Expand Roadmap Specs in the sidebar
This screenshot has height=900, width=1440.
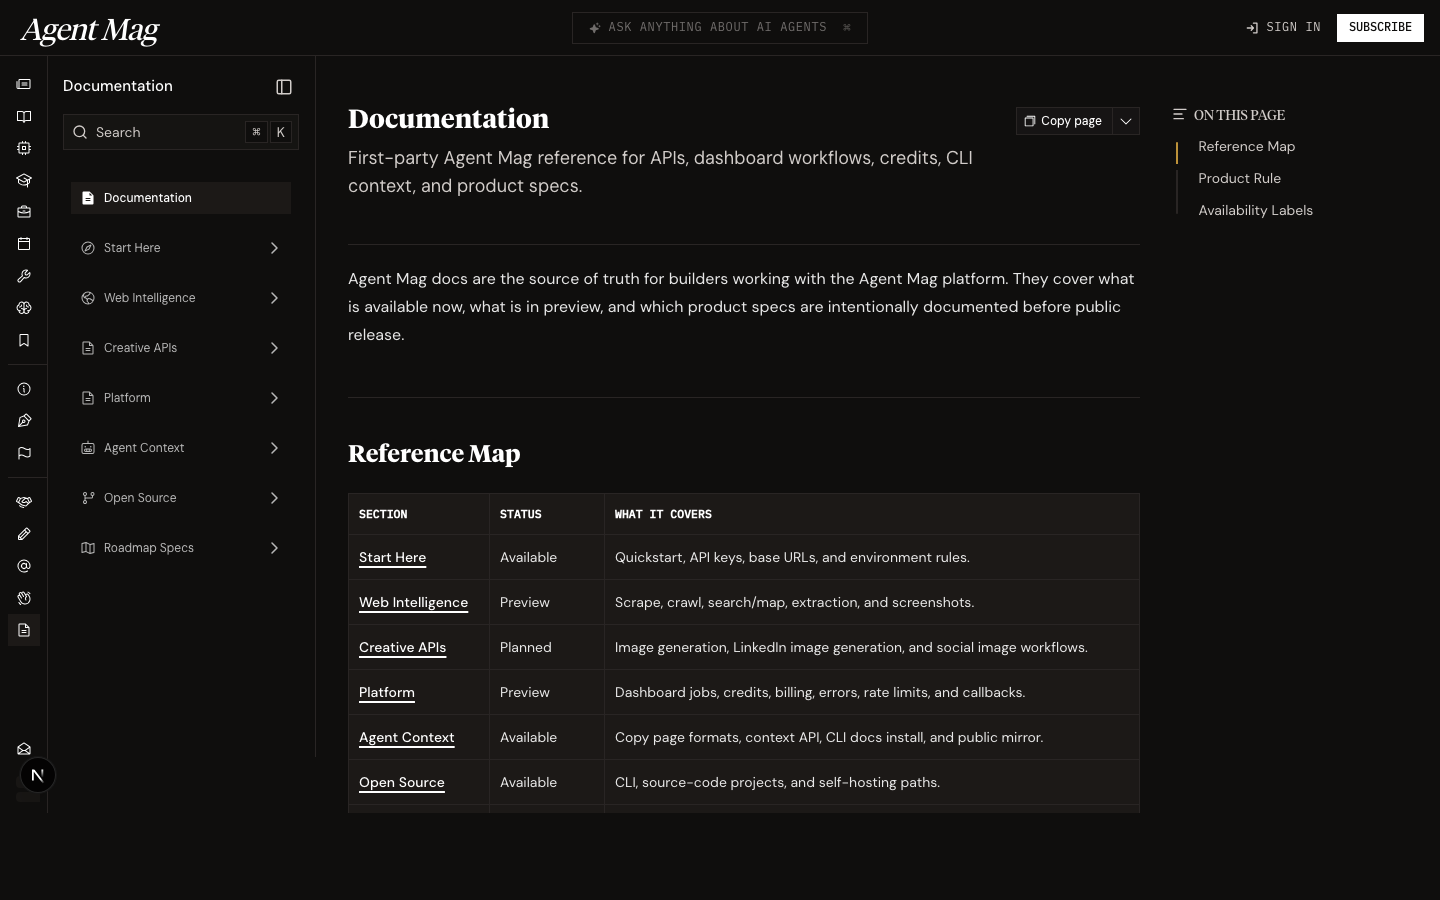pyautogui.click(x=274, y=548)
